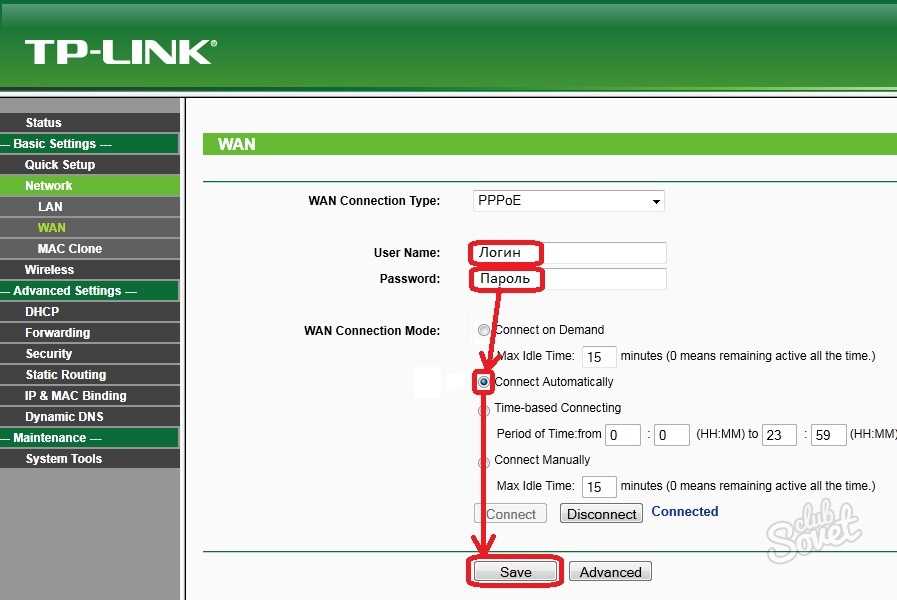Click the greyed Connect button
The width and height of the screenshot is (897, 600).
[510, 514]
